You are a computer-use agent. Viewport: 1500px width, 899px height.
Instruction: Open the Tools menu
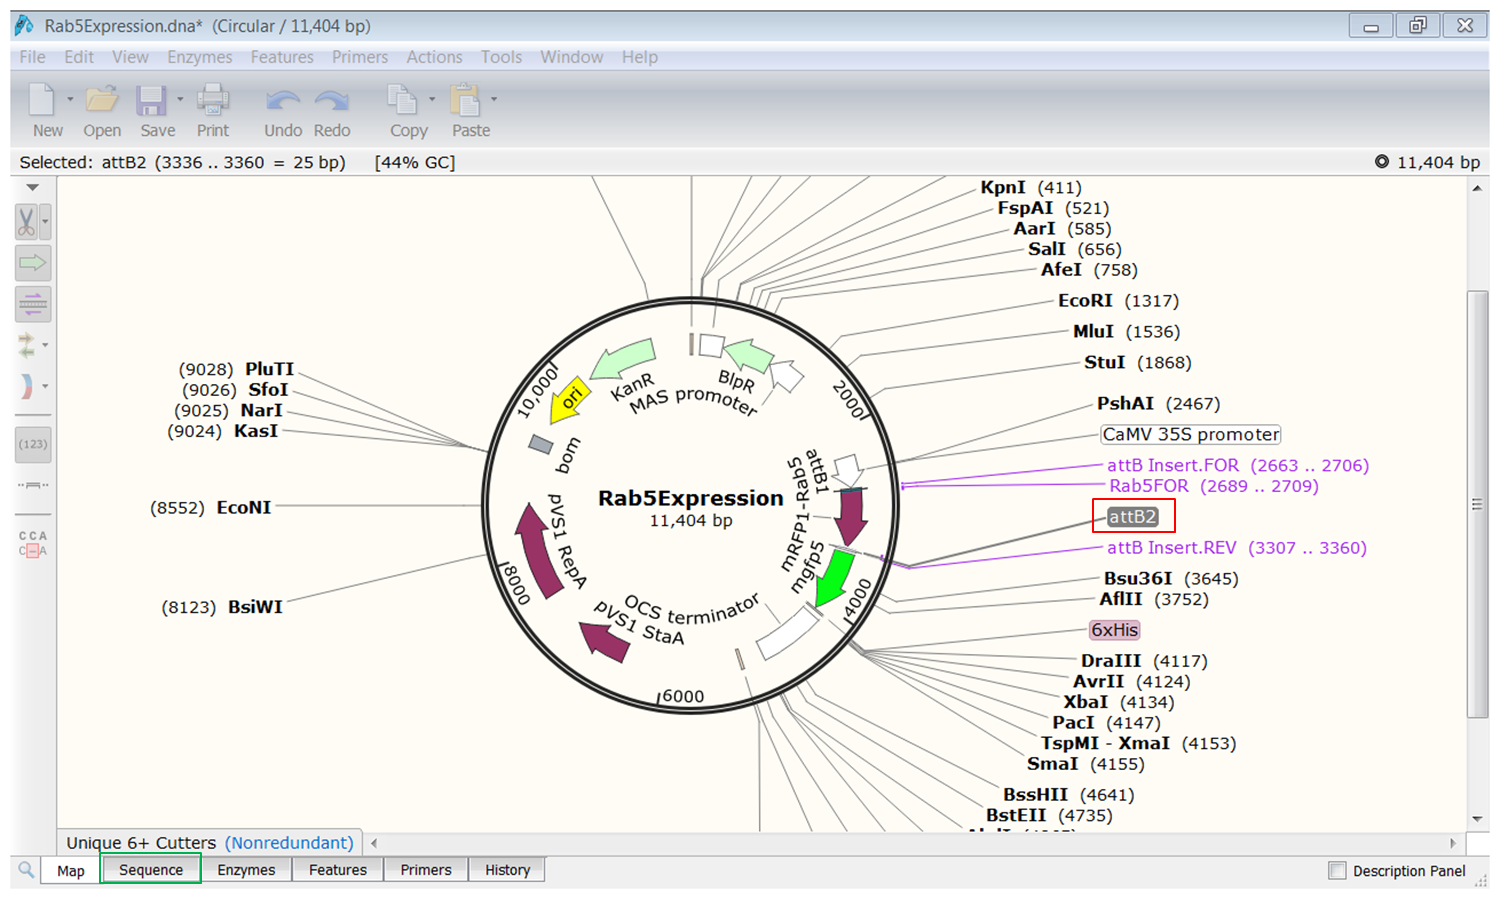click(501, 57)
